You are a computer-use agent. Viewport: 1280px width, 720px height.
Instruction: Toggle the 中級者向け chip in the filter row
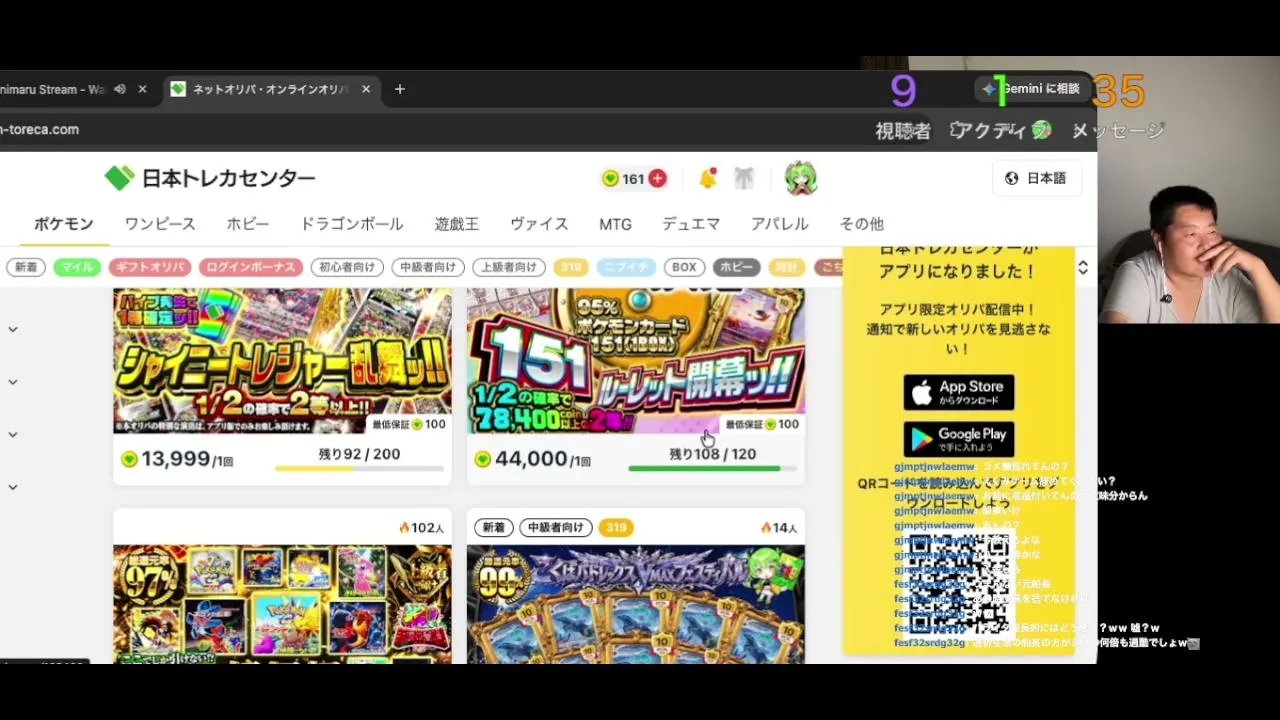click(428, 267)
